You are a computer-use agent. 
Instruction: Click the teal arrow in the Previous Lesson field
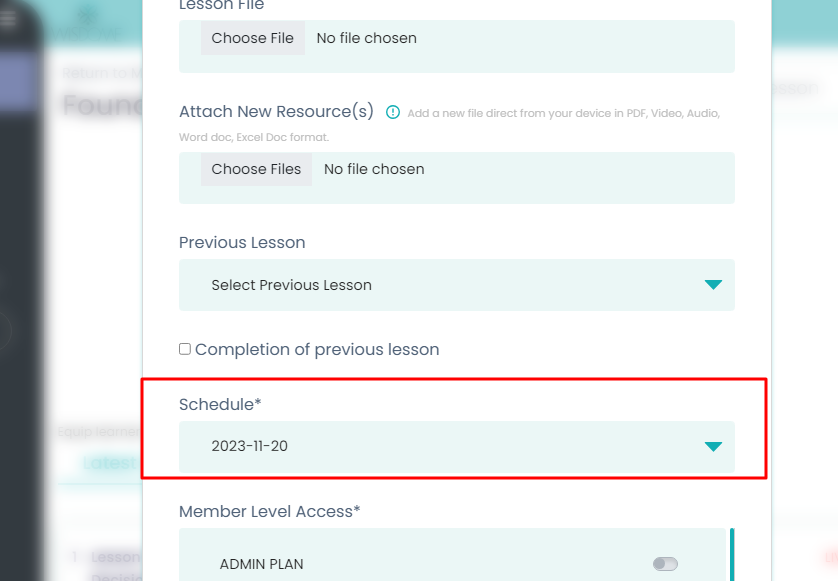(x=713, y=285)
